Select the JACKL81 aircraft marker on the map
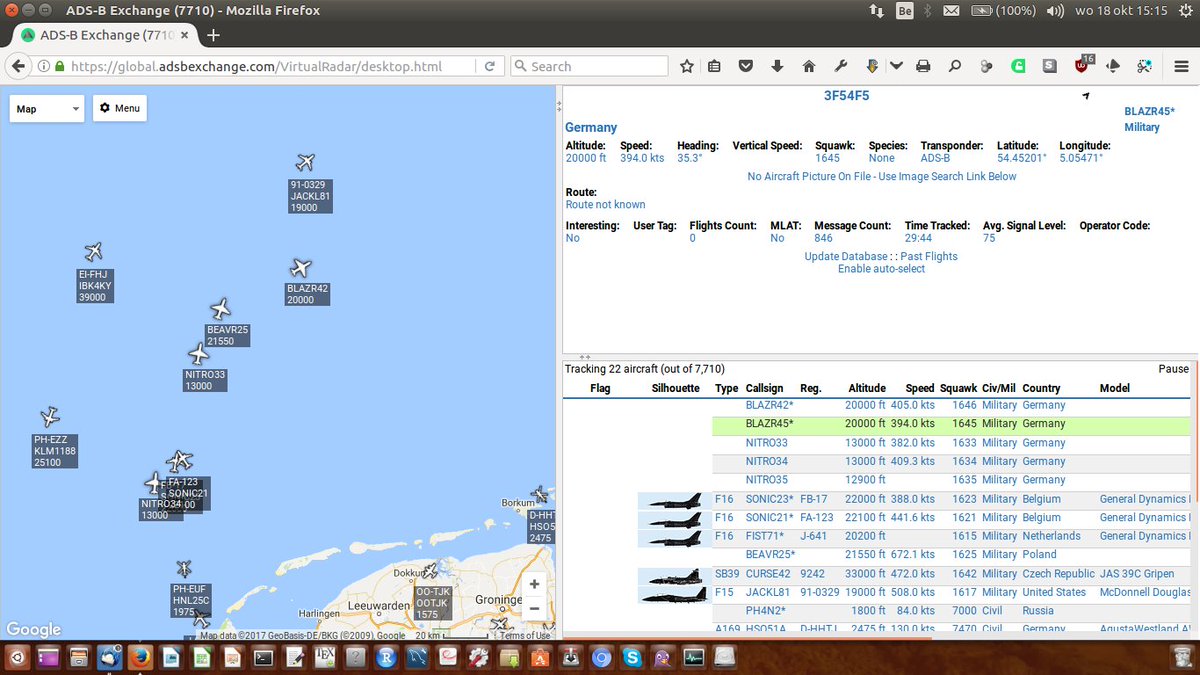The image size is (1200, 675). pyautogui.click(x=306, y=163)
